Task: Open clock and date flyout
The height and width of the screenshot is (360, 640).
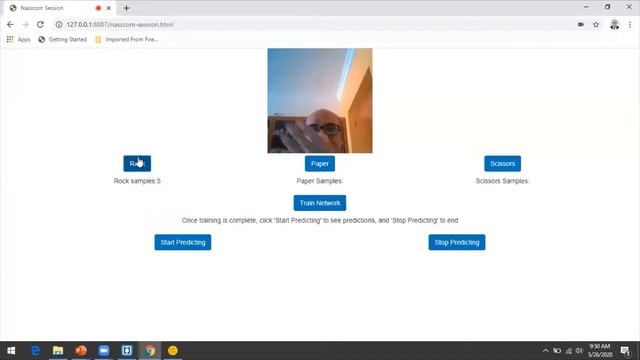Action: 600,351
